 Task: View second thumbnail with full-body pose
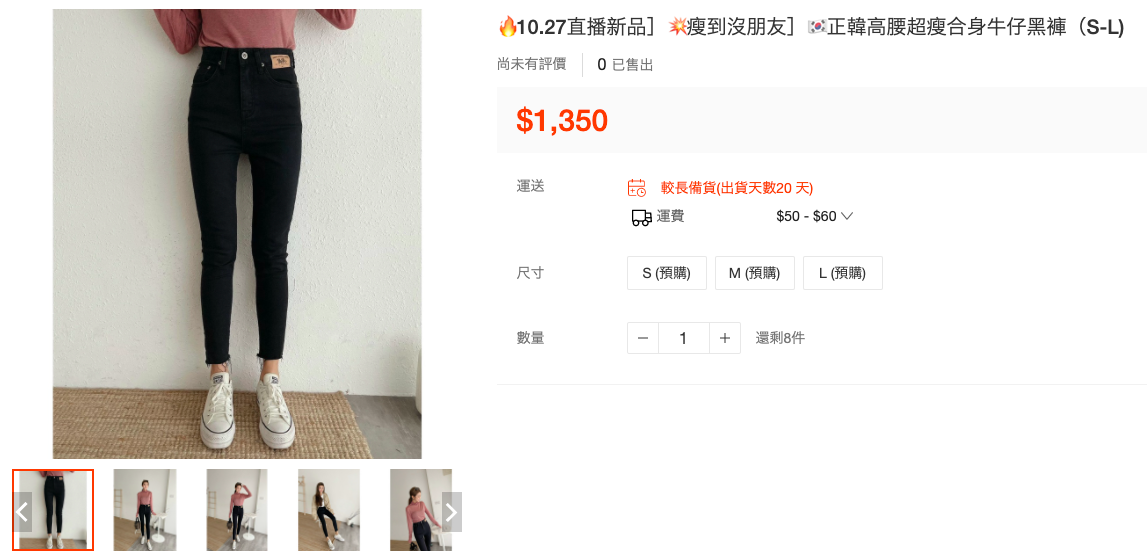[145, 510]
